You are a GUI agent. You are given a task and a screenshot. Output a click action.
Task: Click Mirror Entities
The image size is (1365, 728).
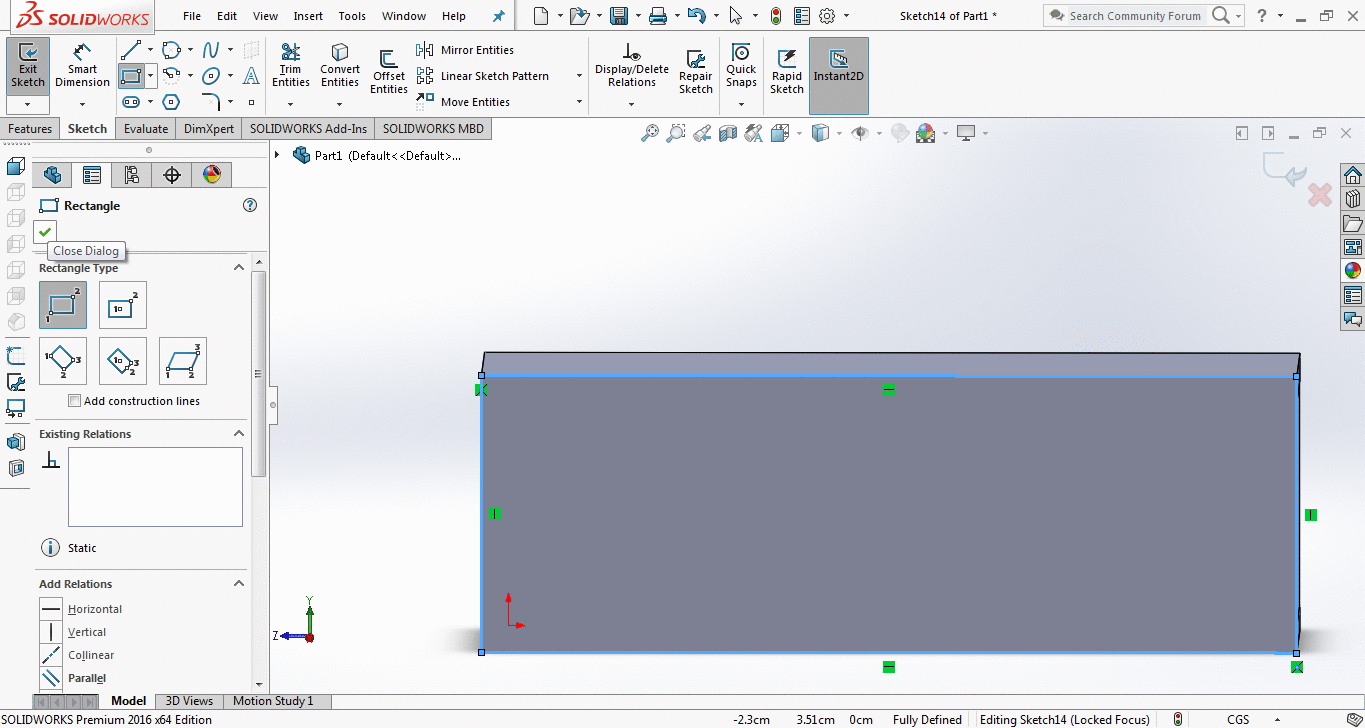coord(466,50)
